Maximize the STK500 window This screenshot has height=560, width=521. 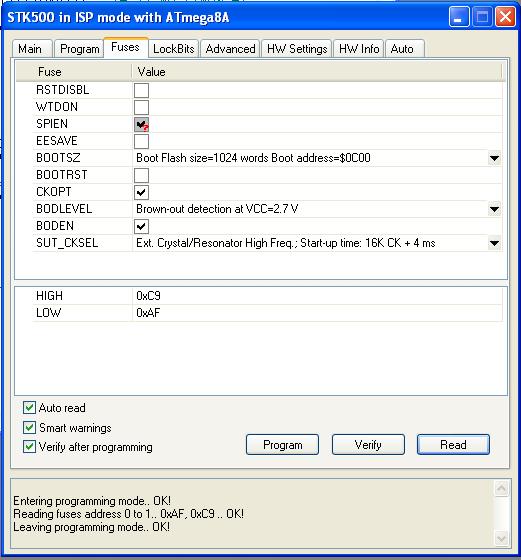(x=482, y=16)
